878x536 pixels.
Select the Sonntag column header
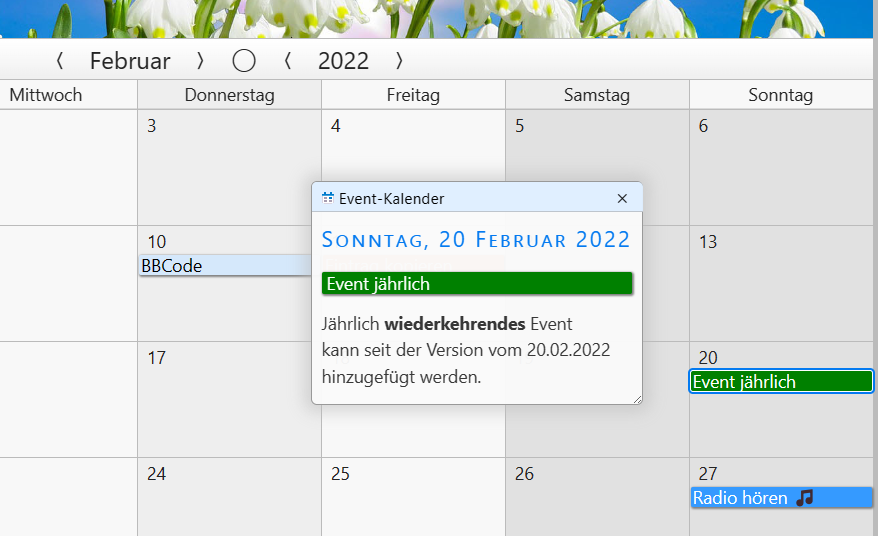tap(780, 96)
